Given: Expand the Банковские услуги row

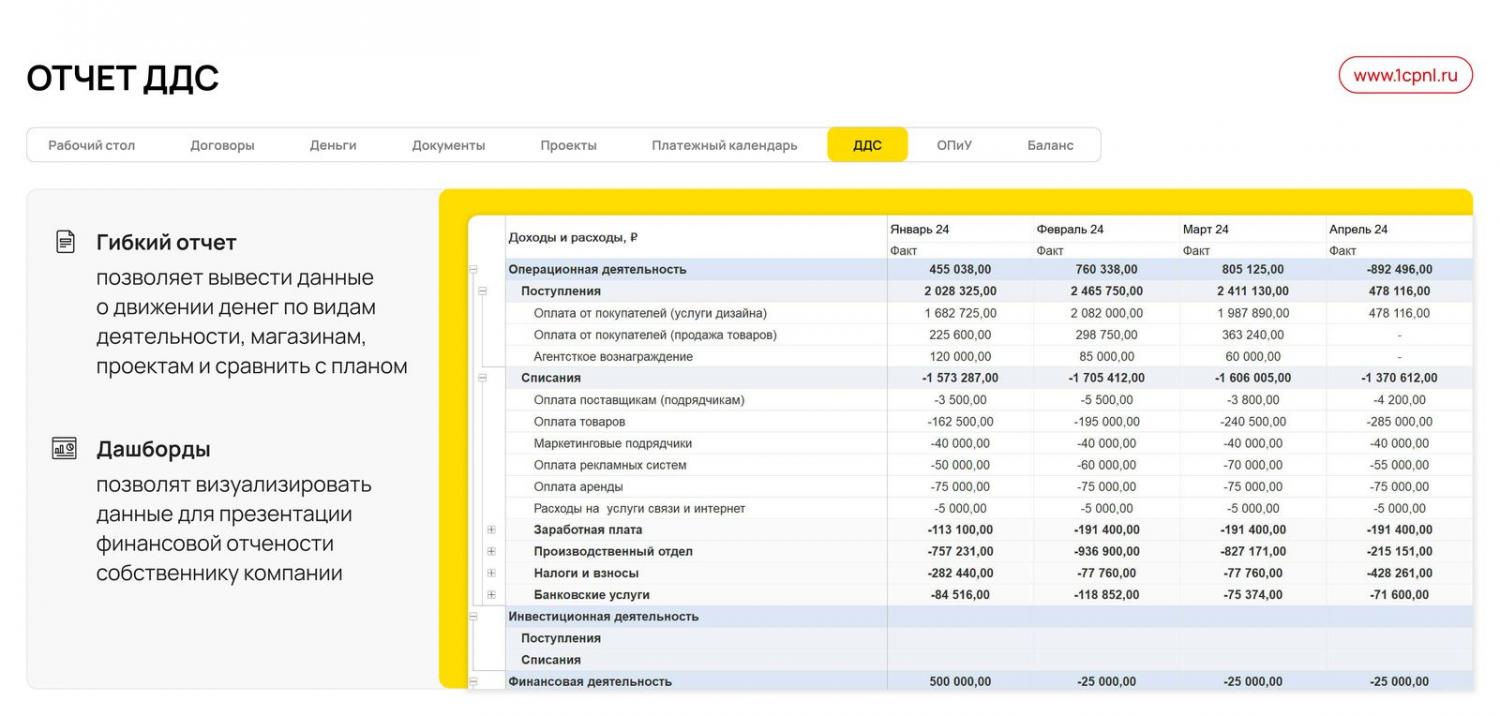Looking at the screenshot, I should pos(491,595).
